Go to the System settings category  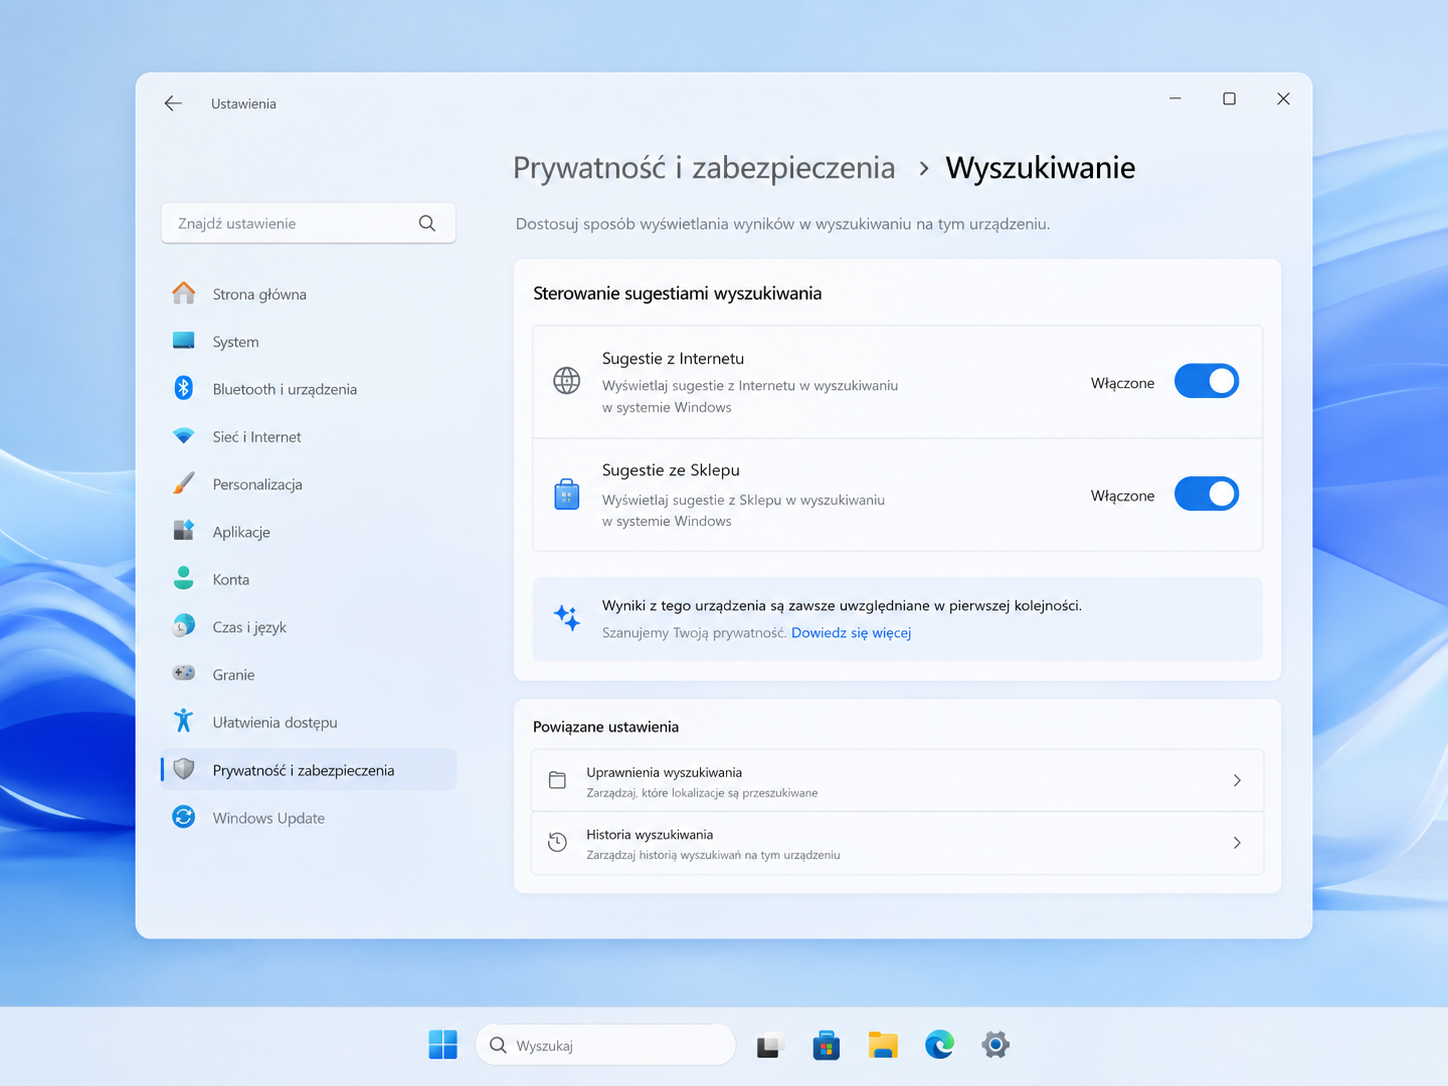(308, 341)
